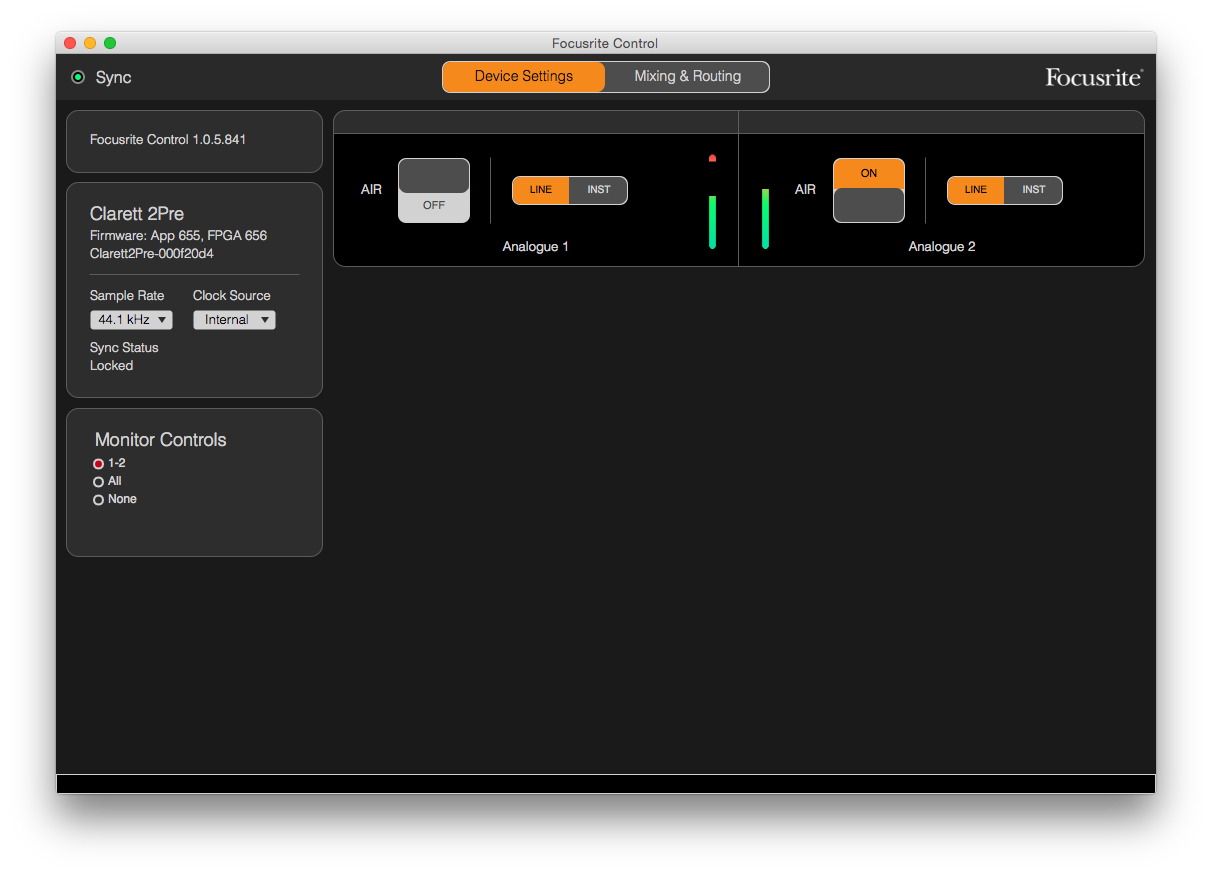Click the Analogue 1 channel label
The width and height of the screenshot is (1212, 874).
(536, 247)
